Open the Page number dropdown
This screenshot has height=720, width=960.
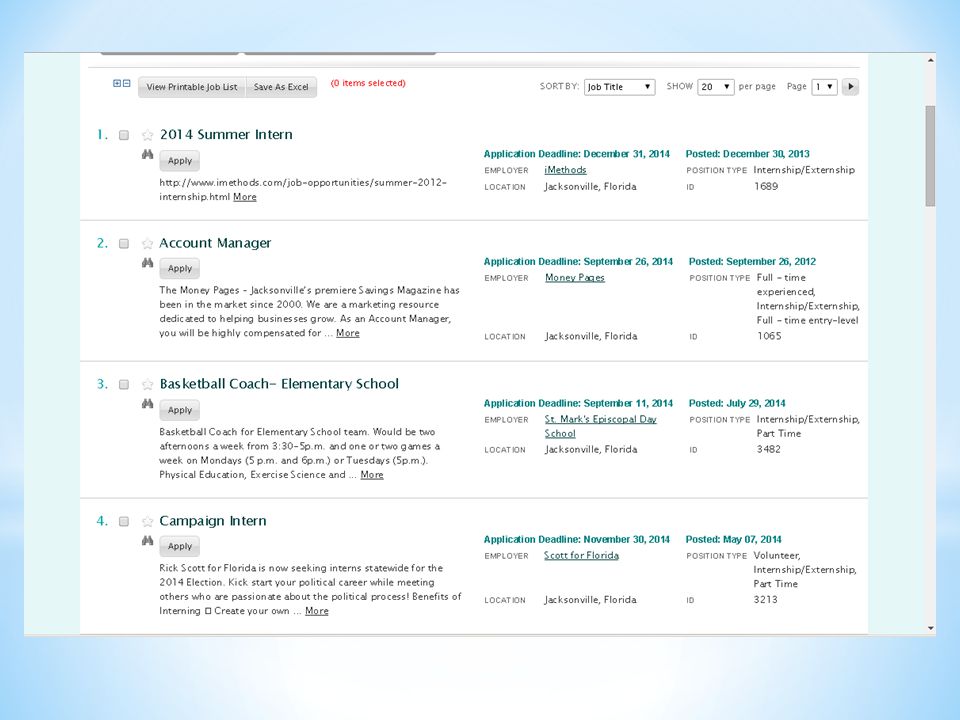824,87
